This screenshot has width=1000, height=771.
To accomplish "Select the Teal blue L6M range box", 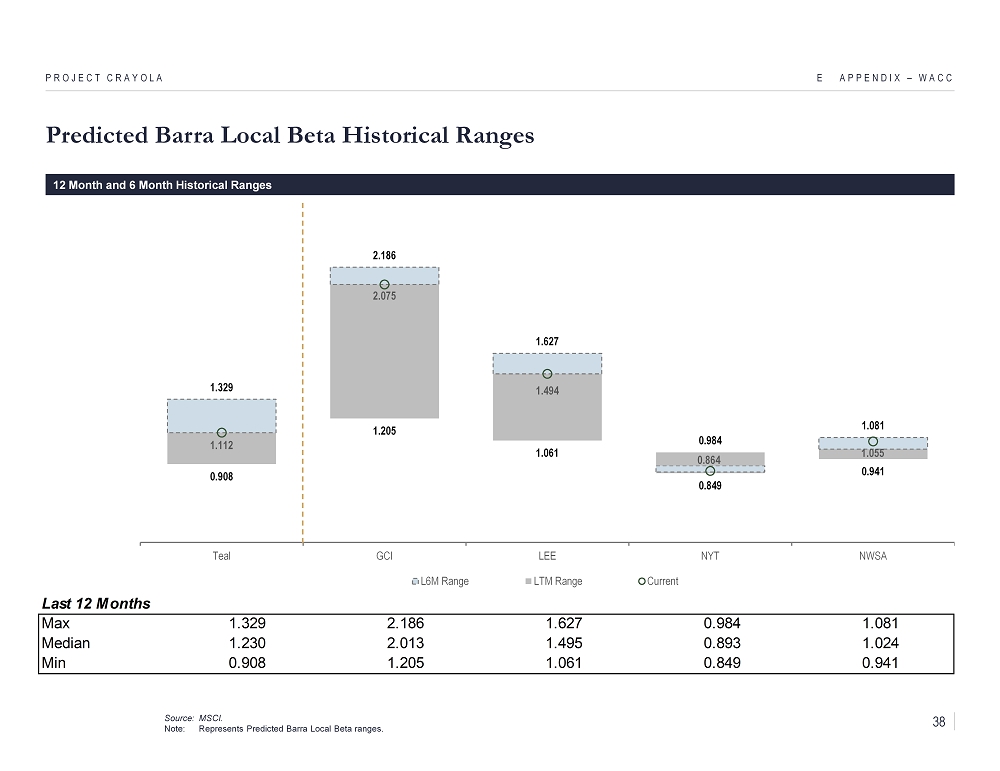I will (x=221, y=414).
